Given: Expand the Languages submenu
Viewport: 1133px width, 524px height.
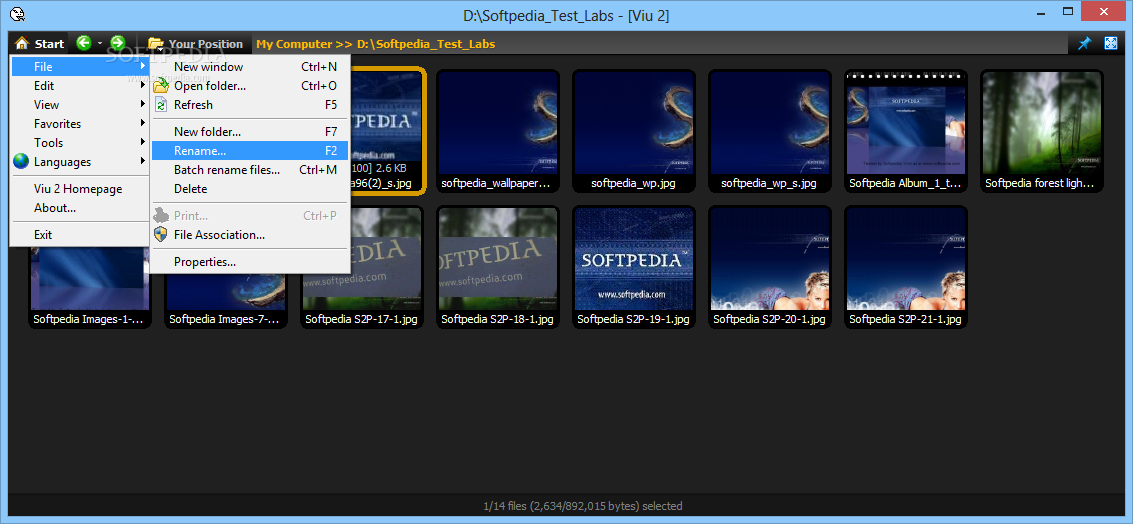Looking at the screenshot, I should 79,162.
